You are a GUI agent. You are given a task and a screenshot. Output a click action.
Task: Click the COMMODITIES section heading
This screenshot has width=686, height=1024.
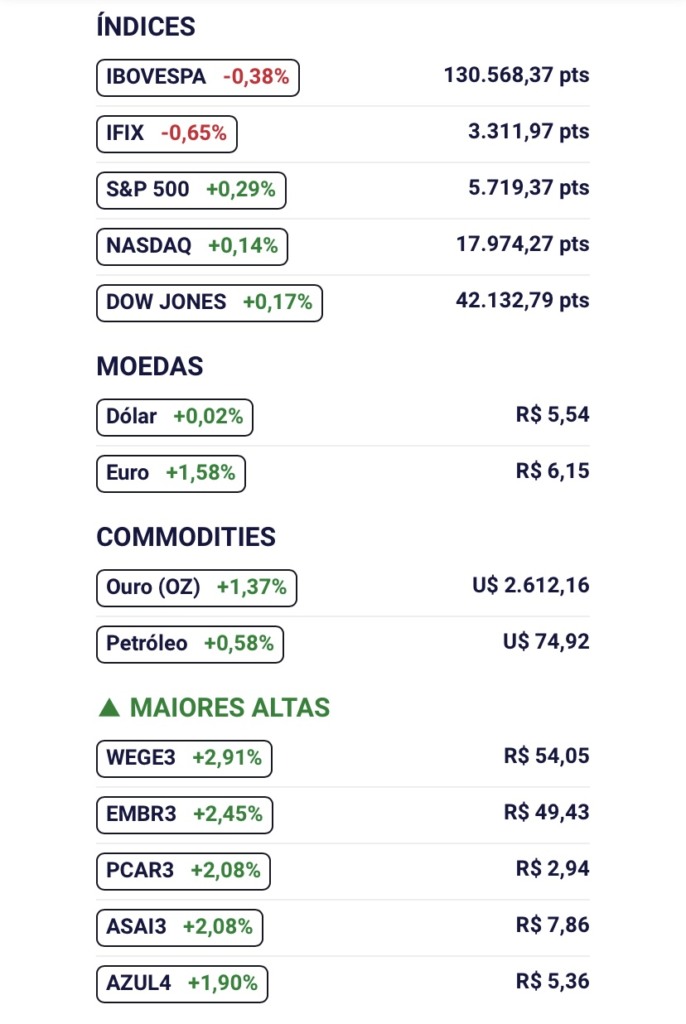pyautogui.click(x=186, y=537)
